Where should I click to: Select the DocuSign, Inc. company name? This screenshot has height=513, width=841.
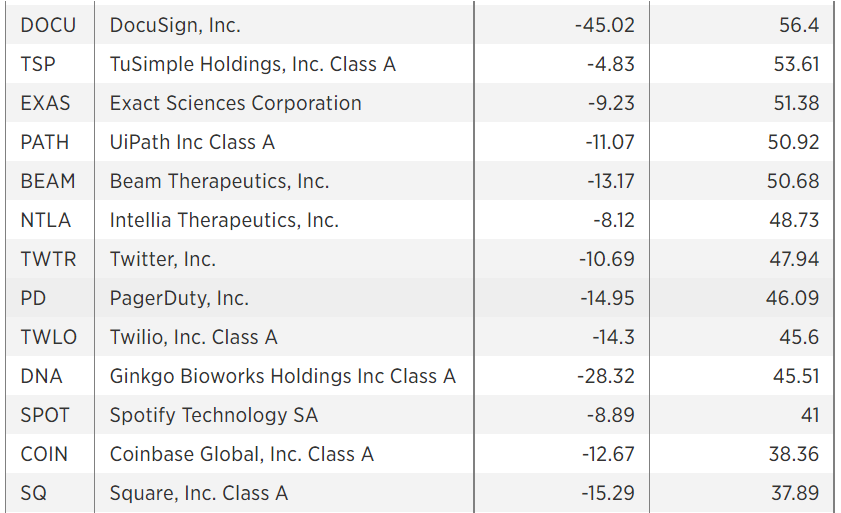pyautogui.click(x=175, y=25)
